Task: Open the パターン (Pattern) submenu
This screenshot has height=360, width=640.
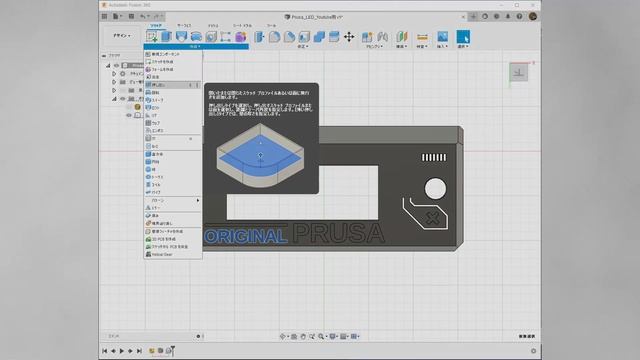Action: point(173,200)
